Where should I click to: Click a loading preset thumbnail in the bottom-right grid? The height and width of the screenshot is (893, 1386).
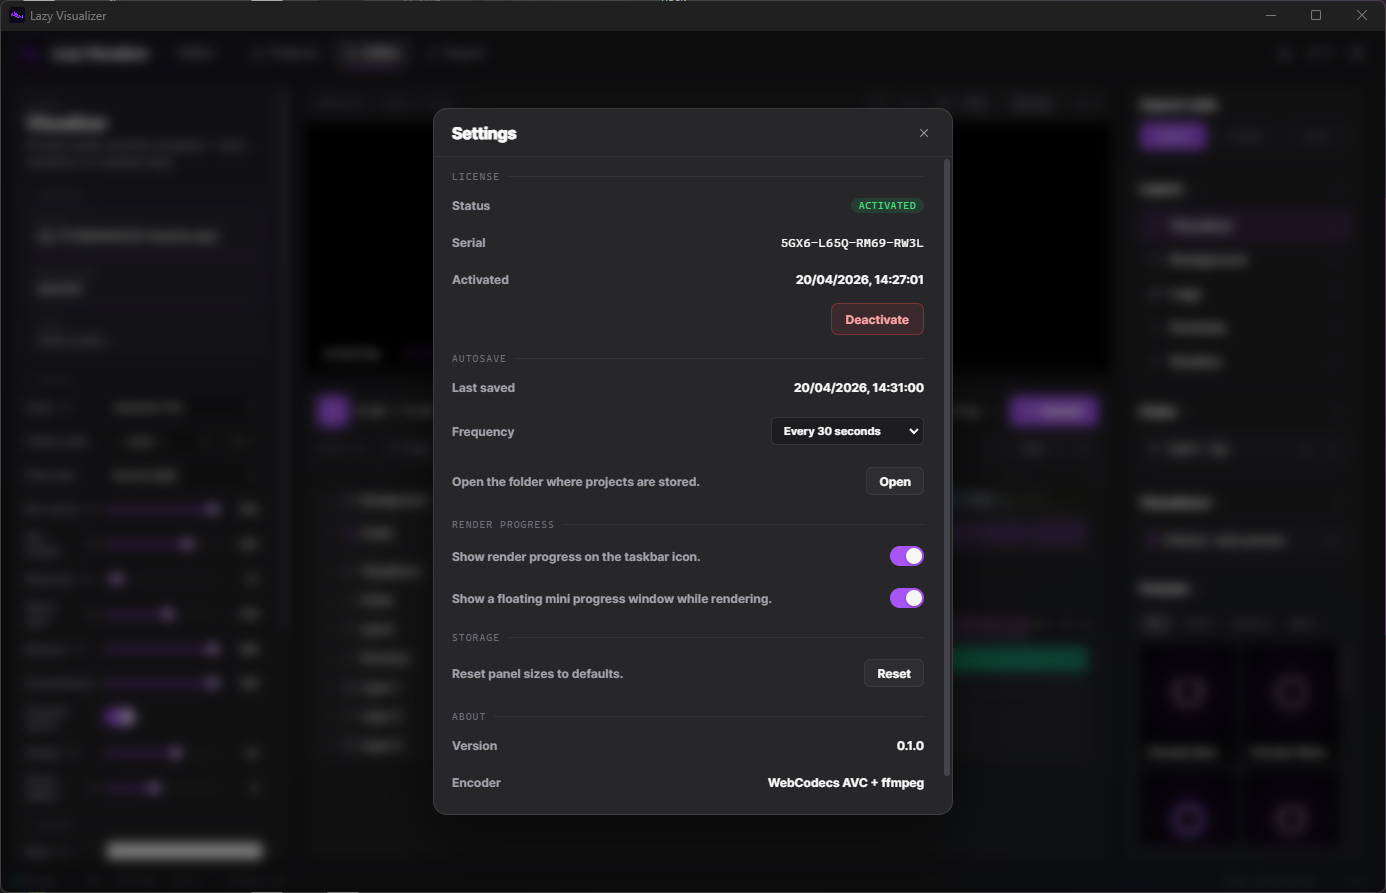click(1187, 691)
